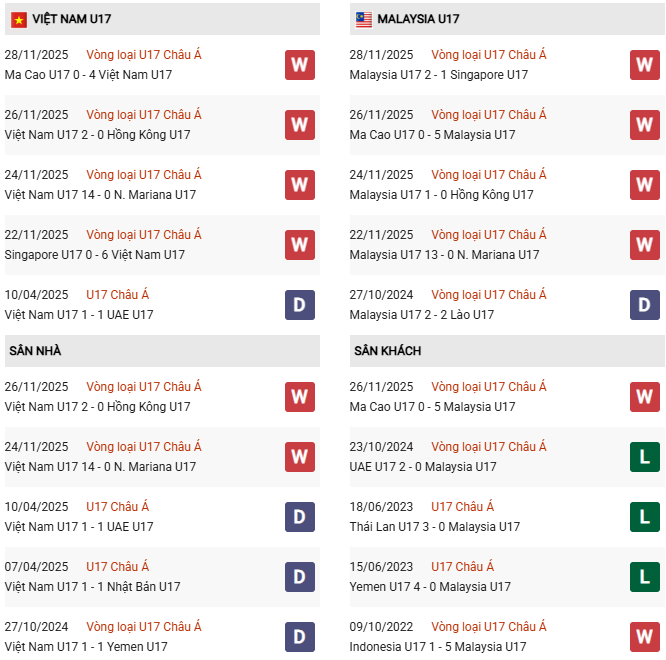Click the Việt Nam U17 14-0 N. Mariana result under VIỆT NAM U17

tap(100, 195)
